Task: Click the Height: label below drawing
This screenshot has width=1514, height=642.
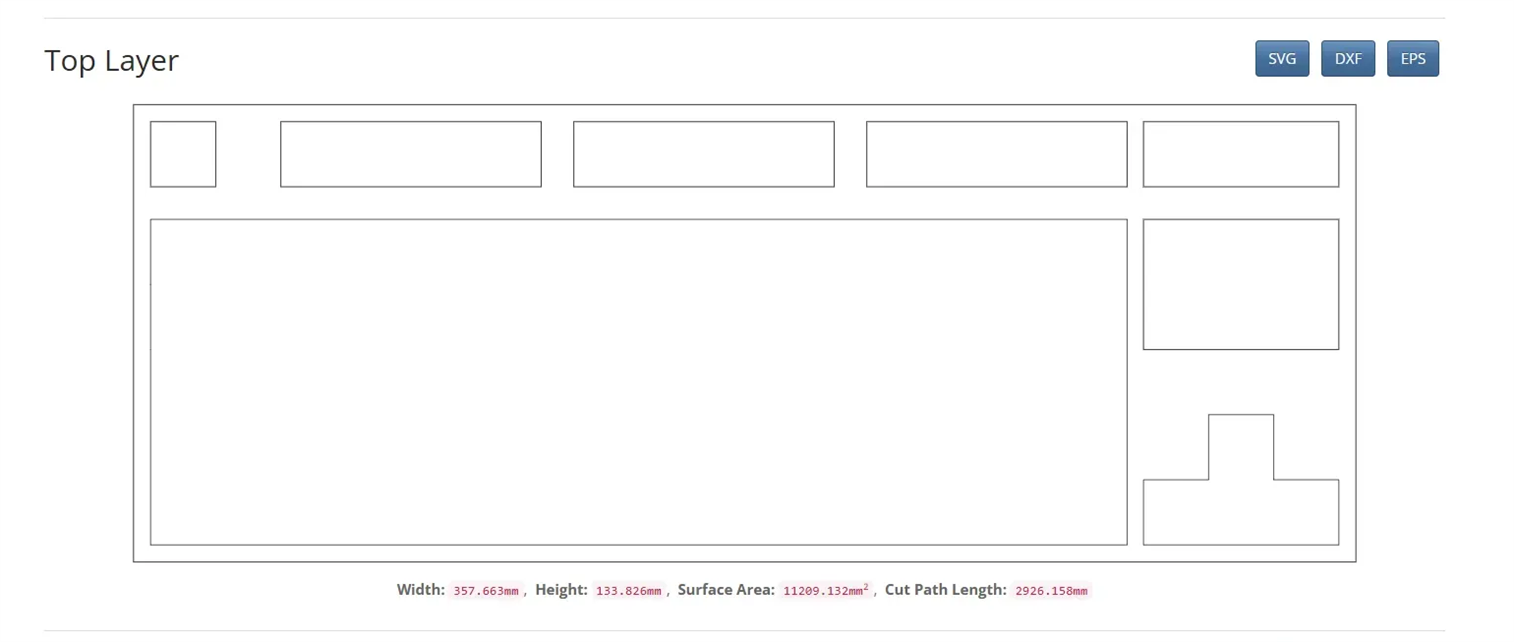Action: pos(561,590)
